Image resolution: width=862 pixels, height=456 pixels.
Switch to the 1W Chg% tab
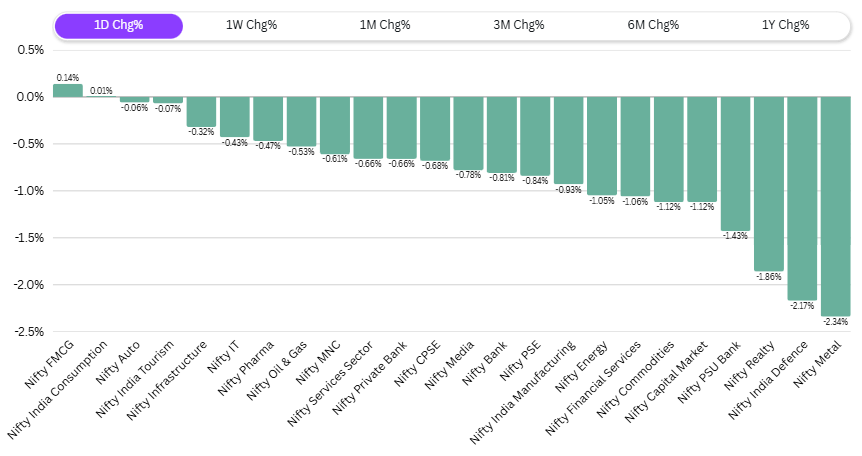coord(251,26)
